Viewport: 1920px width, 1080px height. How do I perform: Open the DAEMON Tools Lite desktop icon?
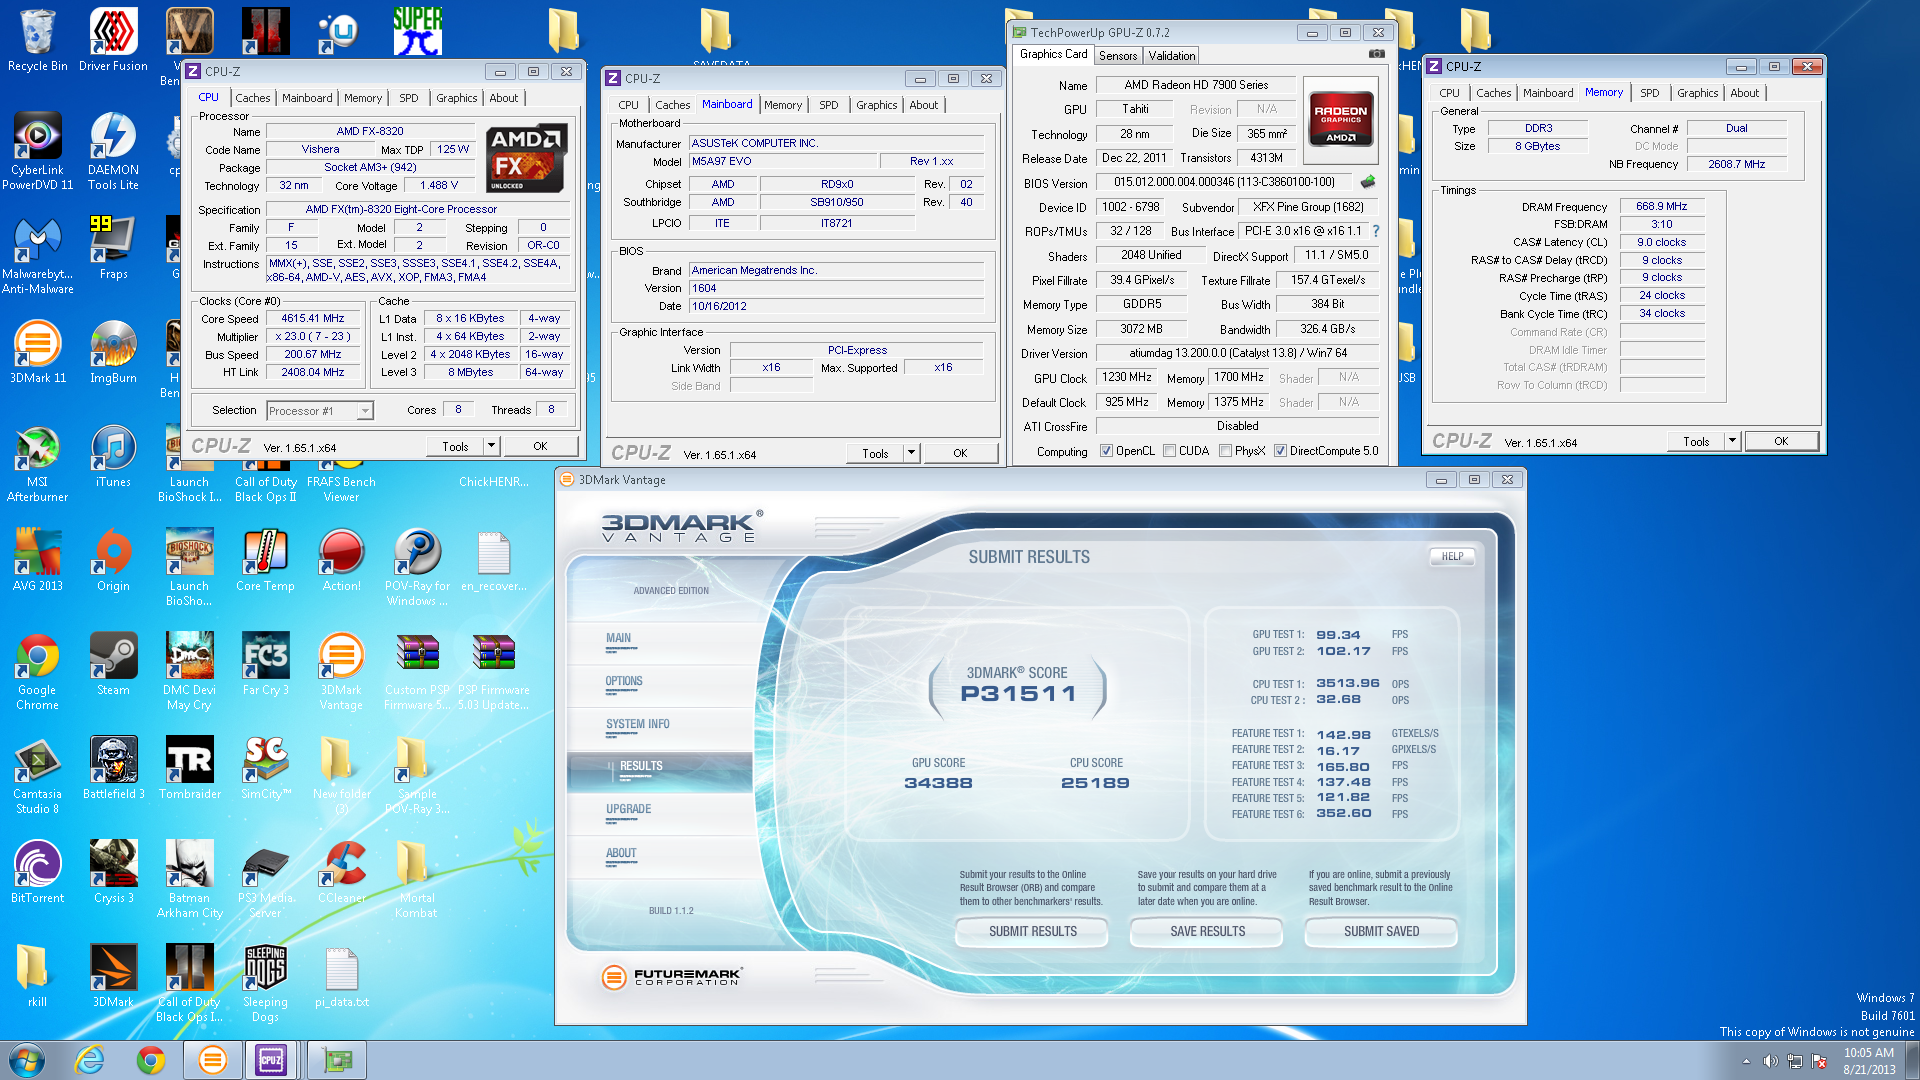coord(113,150)
